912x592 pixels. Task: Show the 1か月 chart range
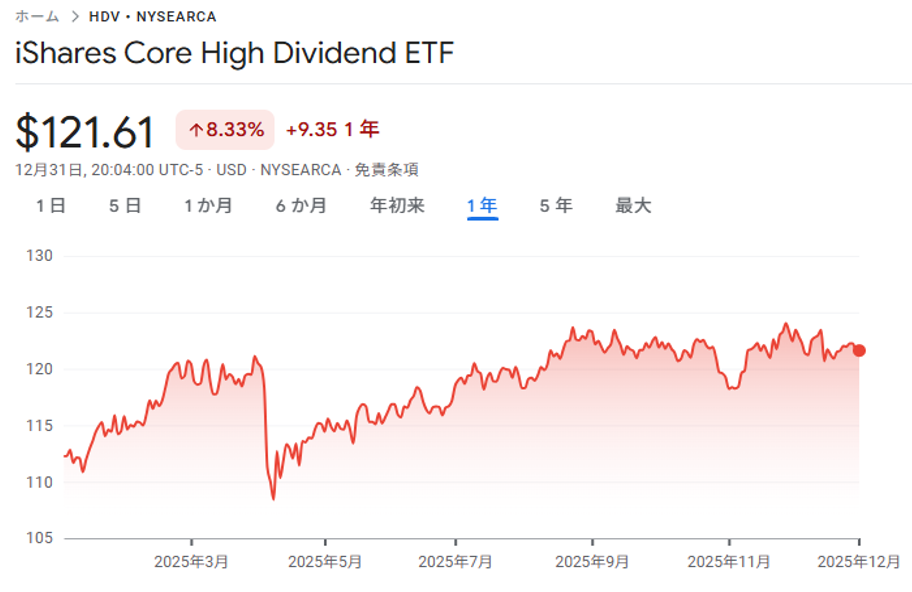208,206
